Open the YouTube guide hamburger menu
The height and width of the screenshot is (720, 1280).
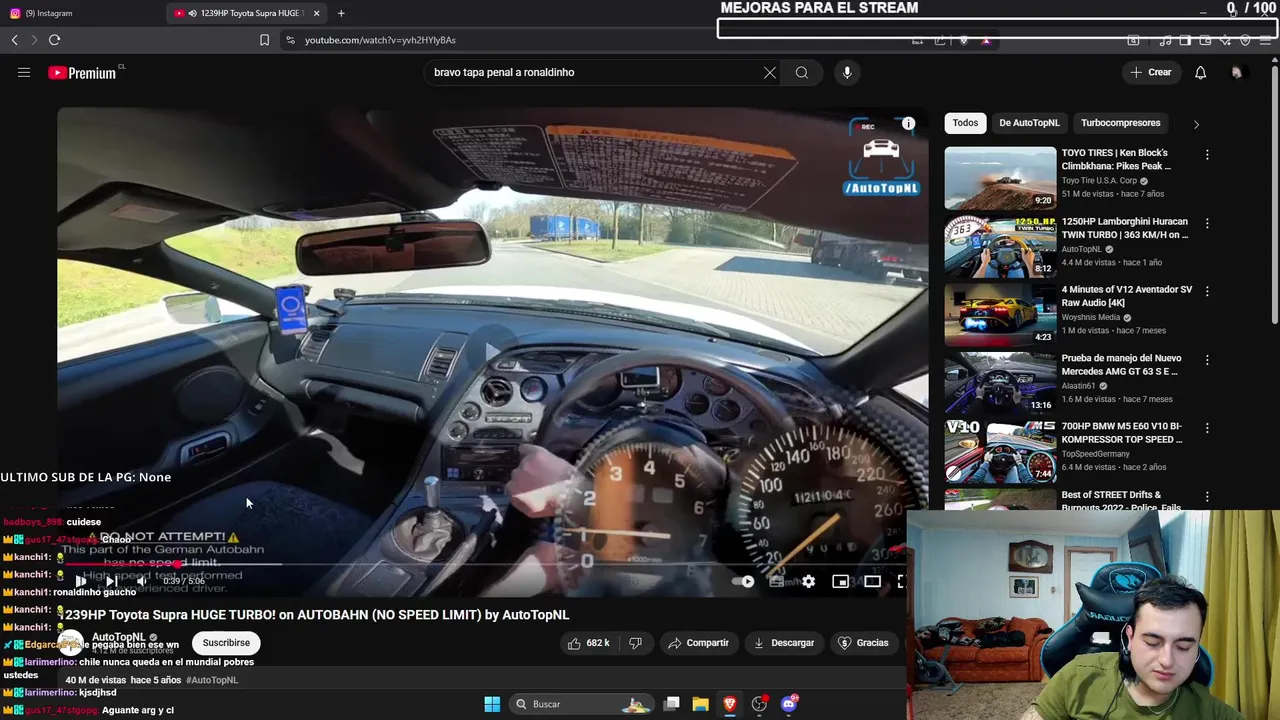coord(24,72)
